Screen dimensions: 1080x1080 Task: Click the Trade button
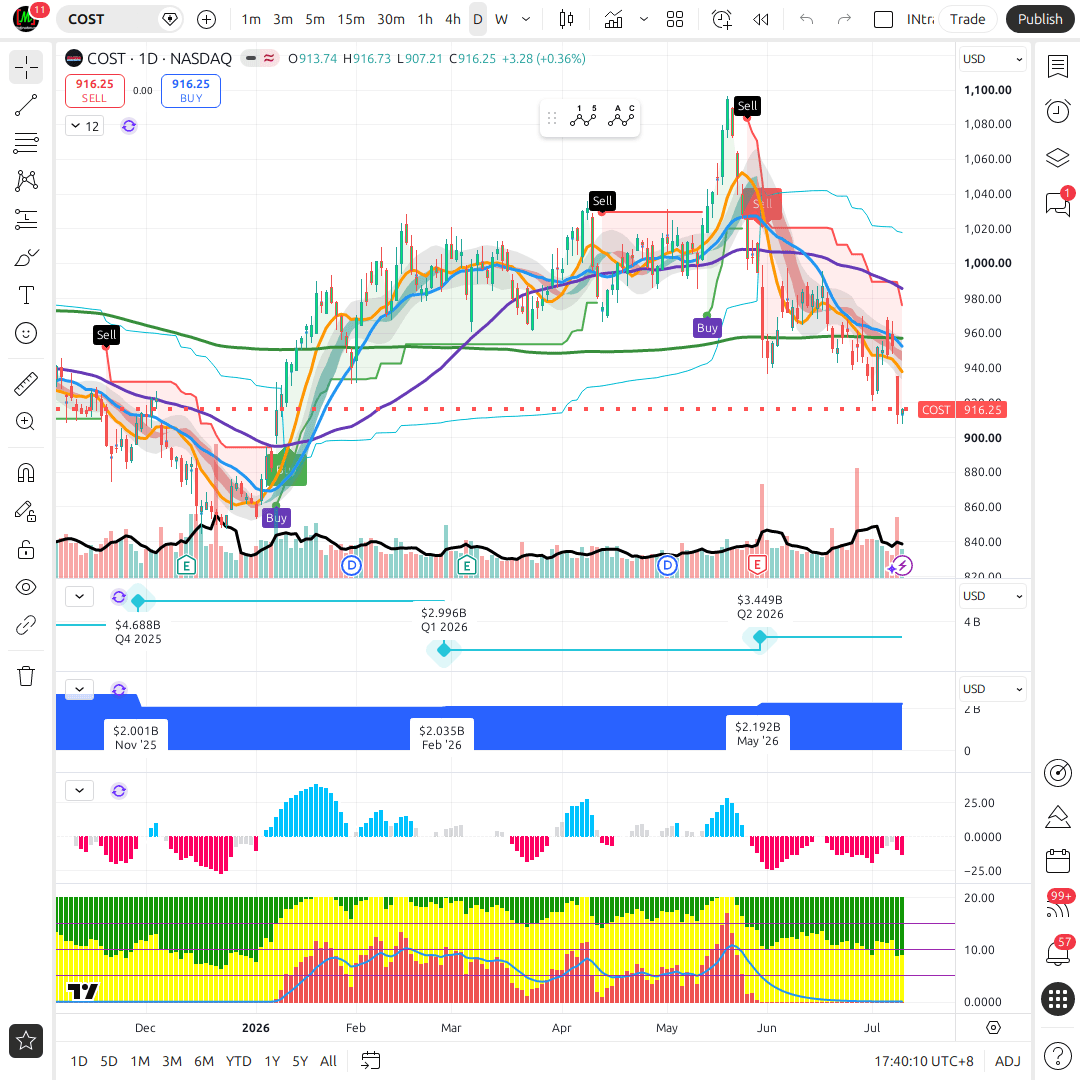(x=967, y=19)
